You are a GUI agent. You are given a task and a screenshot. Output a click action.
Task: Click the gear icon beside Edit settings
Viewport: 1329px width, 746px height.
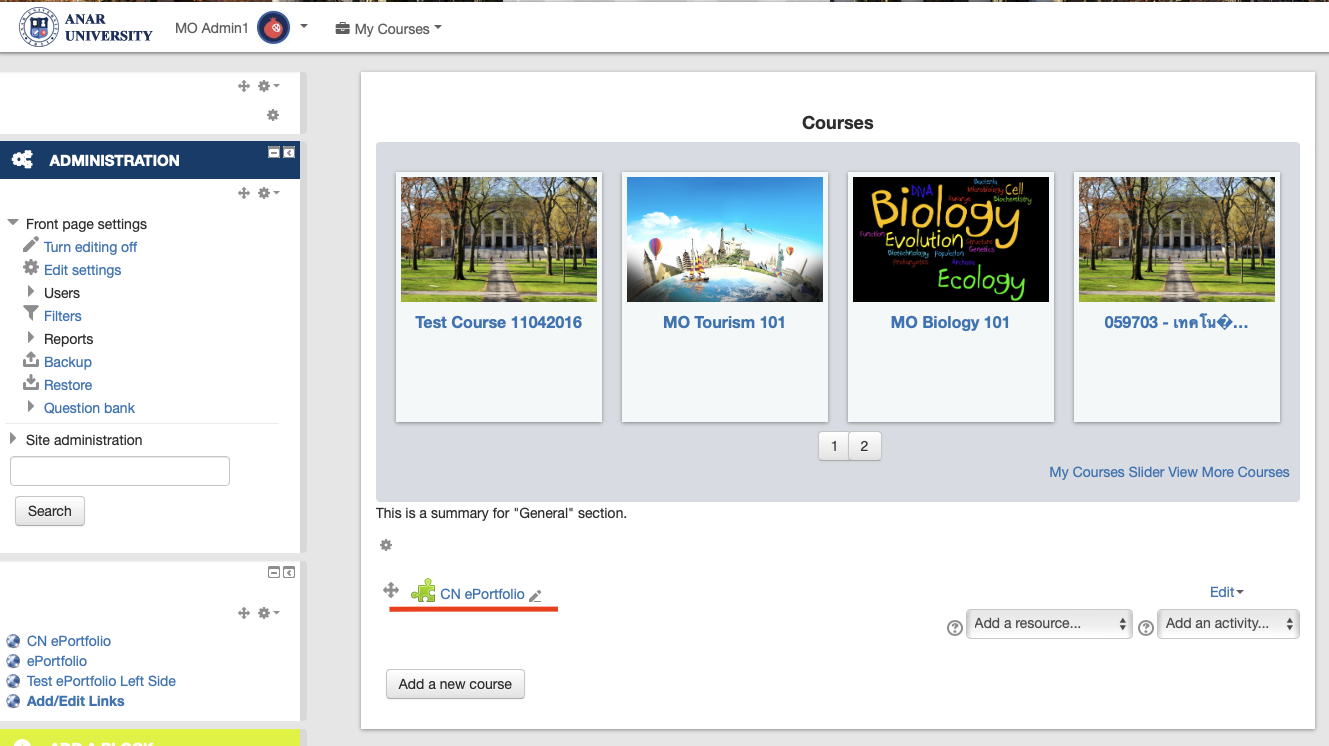coord(31,268)
